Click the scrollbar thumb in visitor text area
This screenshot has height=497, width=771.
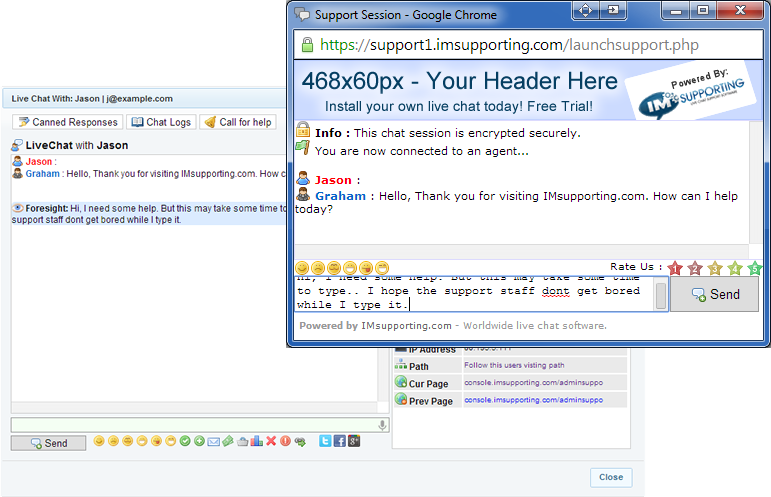point(661,295)
